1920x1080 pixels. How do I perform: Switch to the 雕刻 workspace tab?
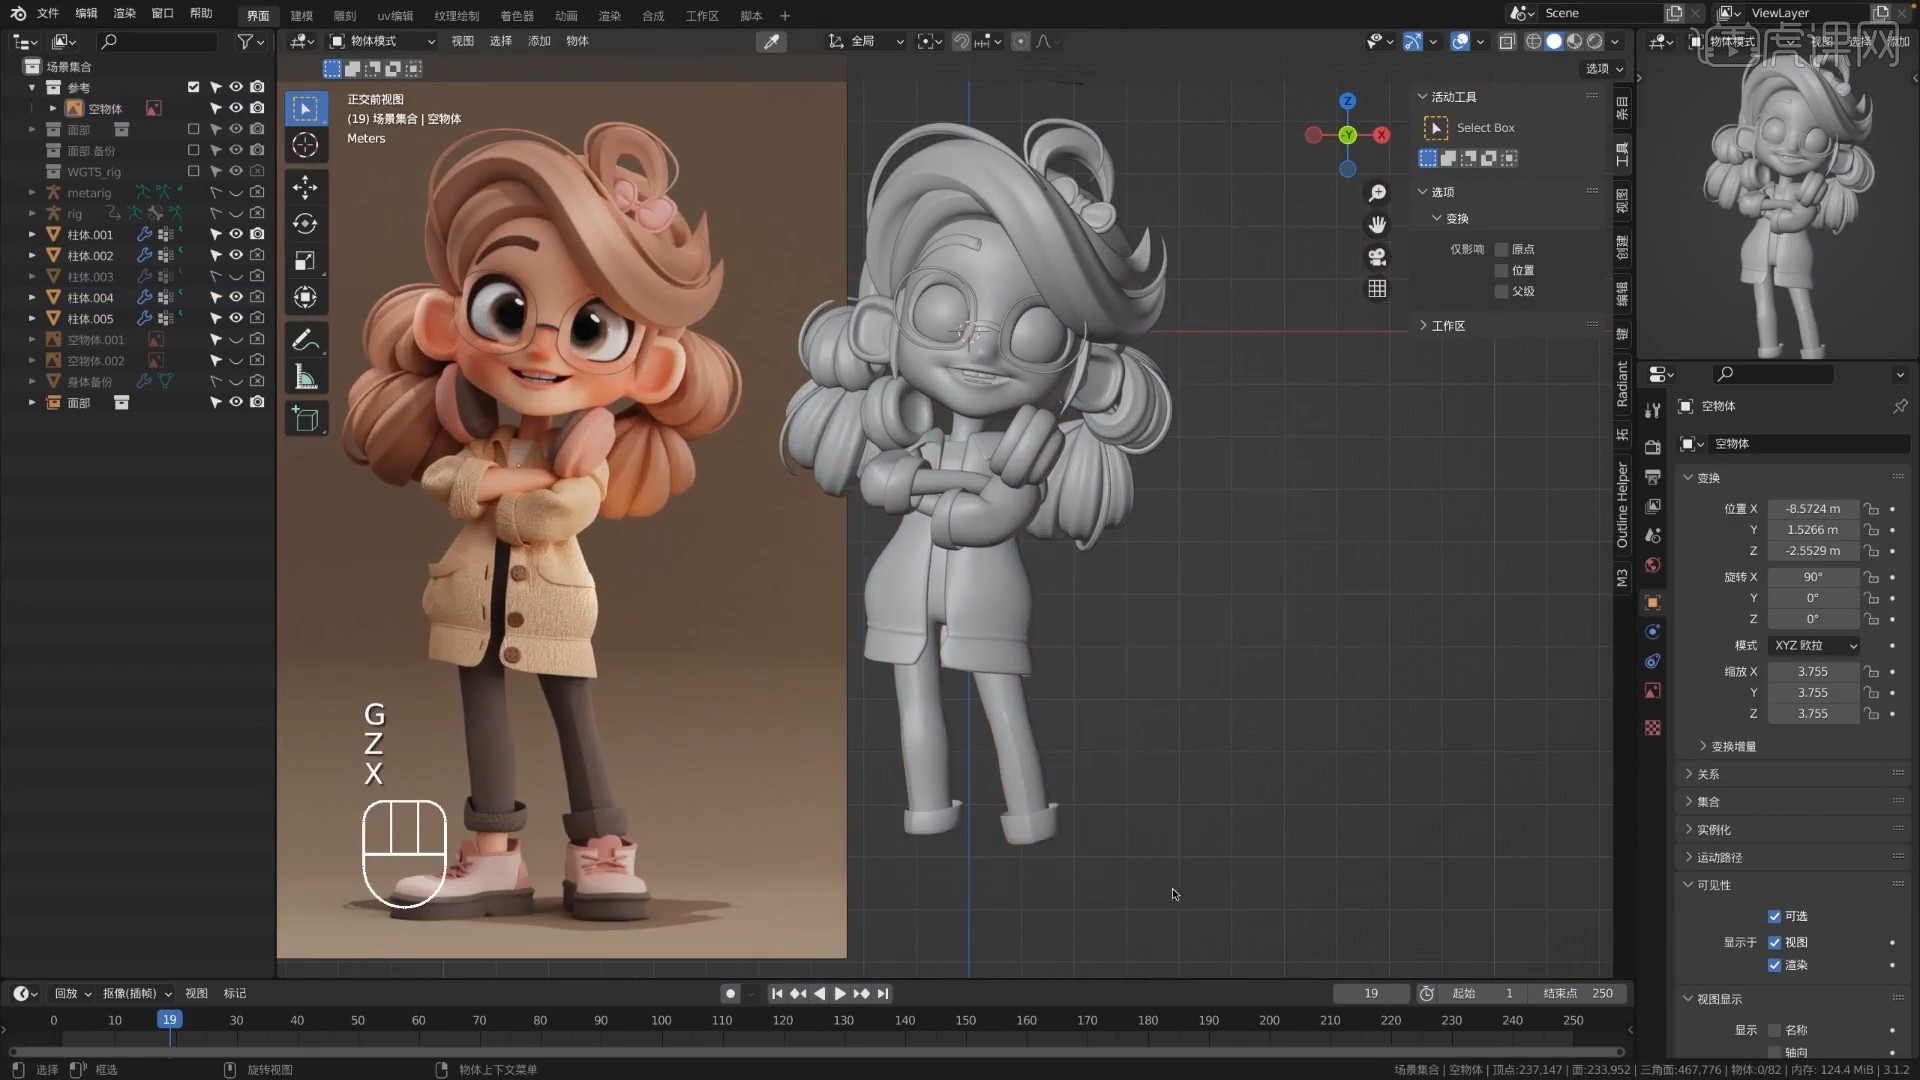344,15
